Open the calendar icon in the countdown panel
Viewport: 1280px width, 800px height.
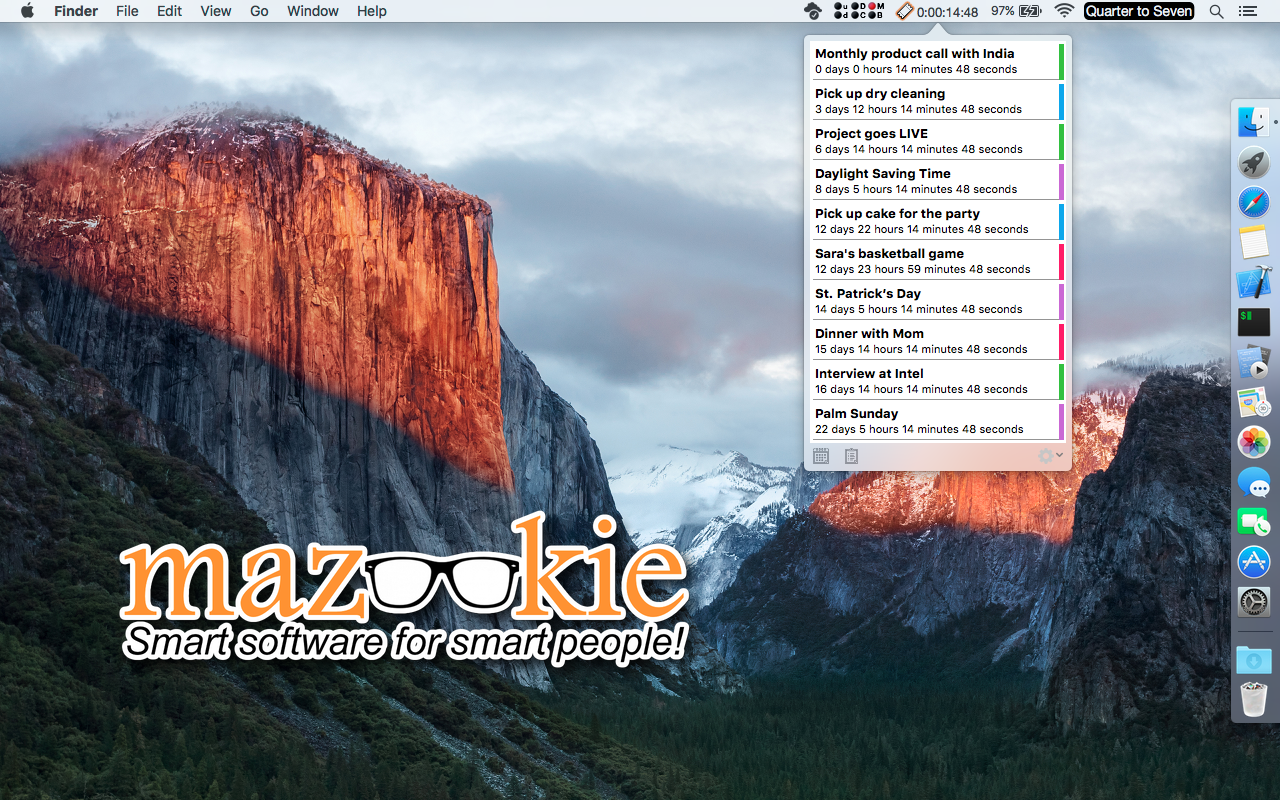(x=821, y=456)
